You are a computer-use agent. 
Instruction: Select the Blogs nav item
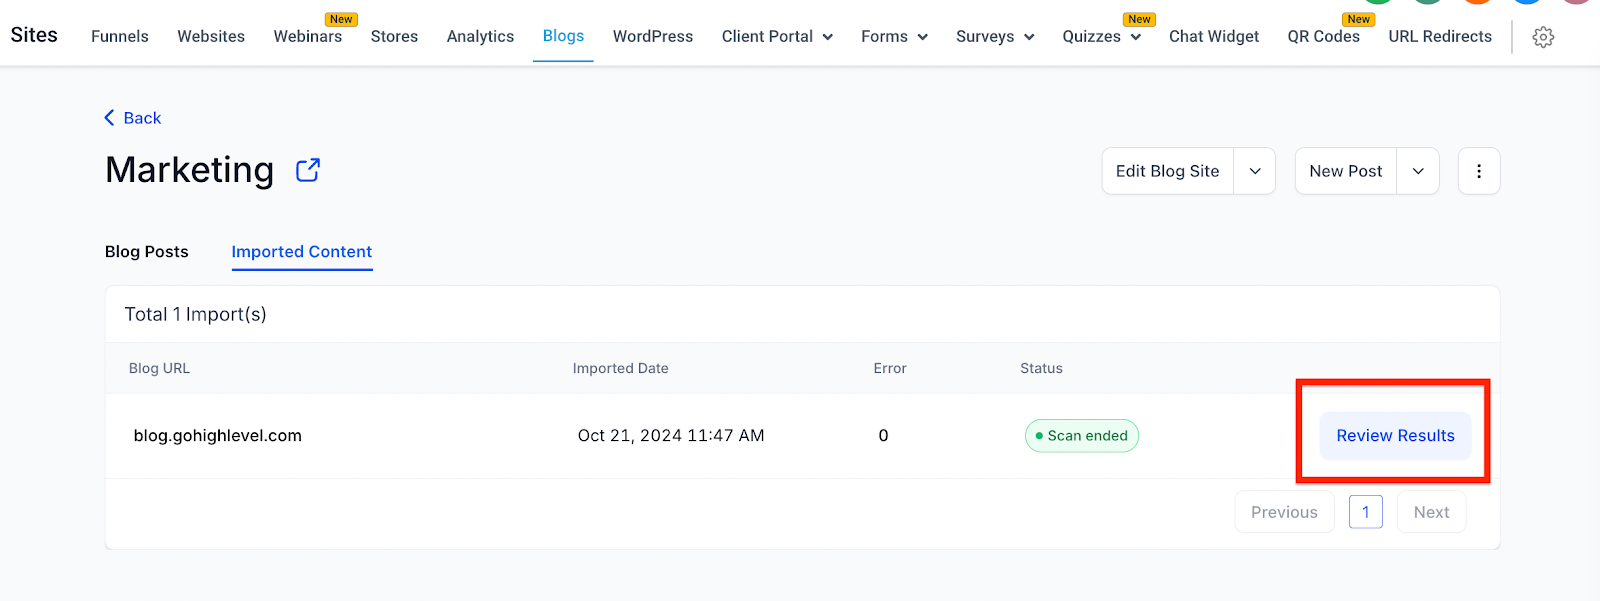point(563,36)
